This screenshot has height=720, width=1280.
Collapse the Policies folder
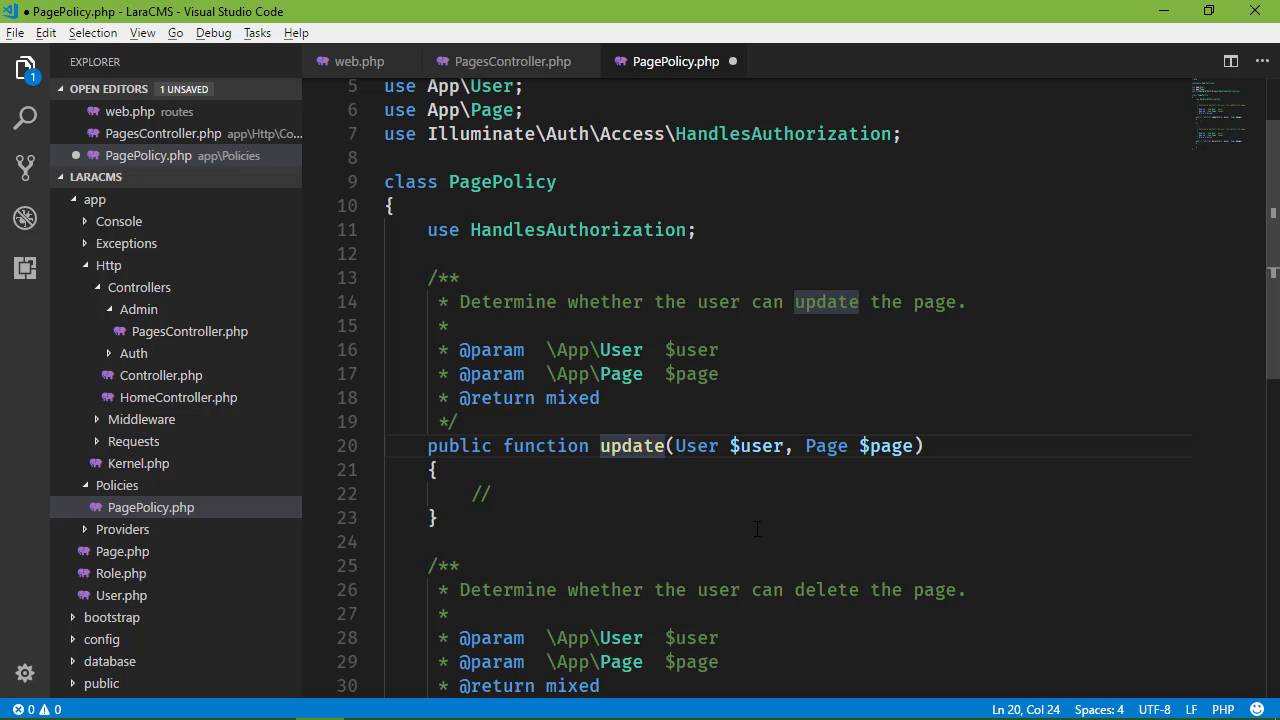tap(116, 485)
